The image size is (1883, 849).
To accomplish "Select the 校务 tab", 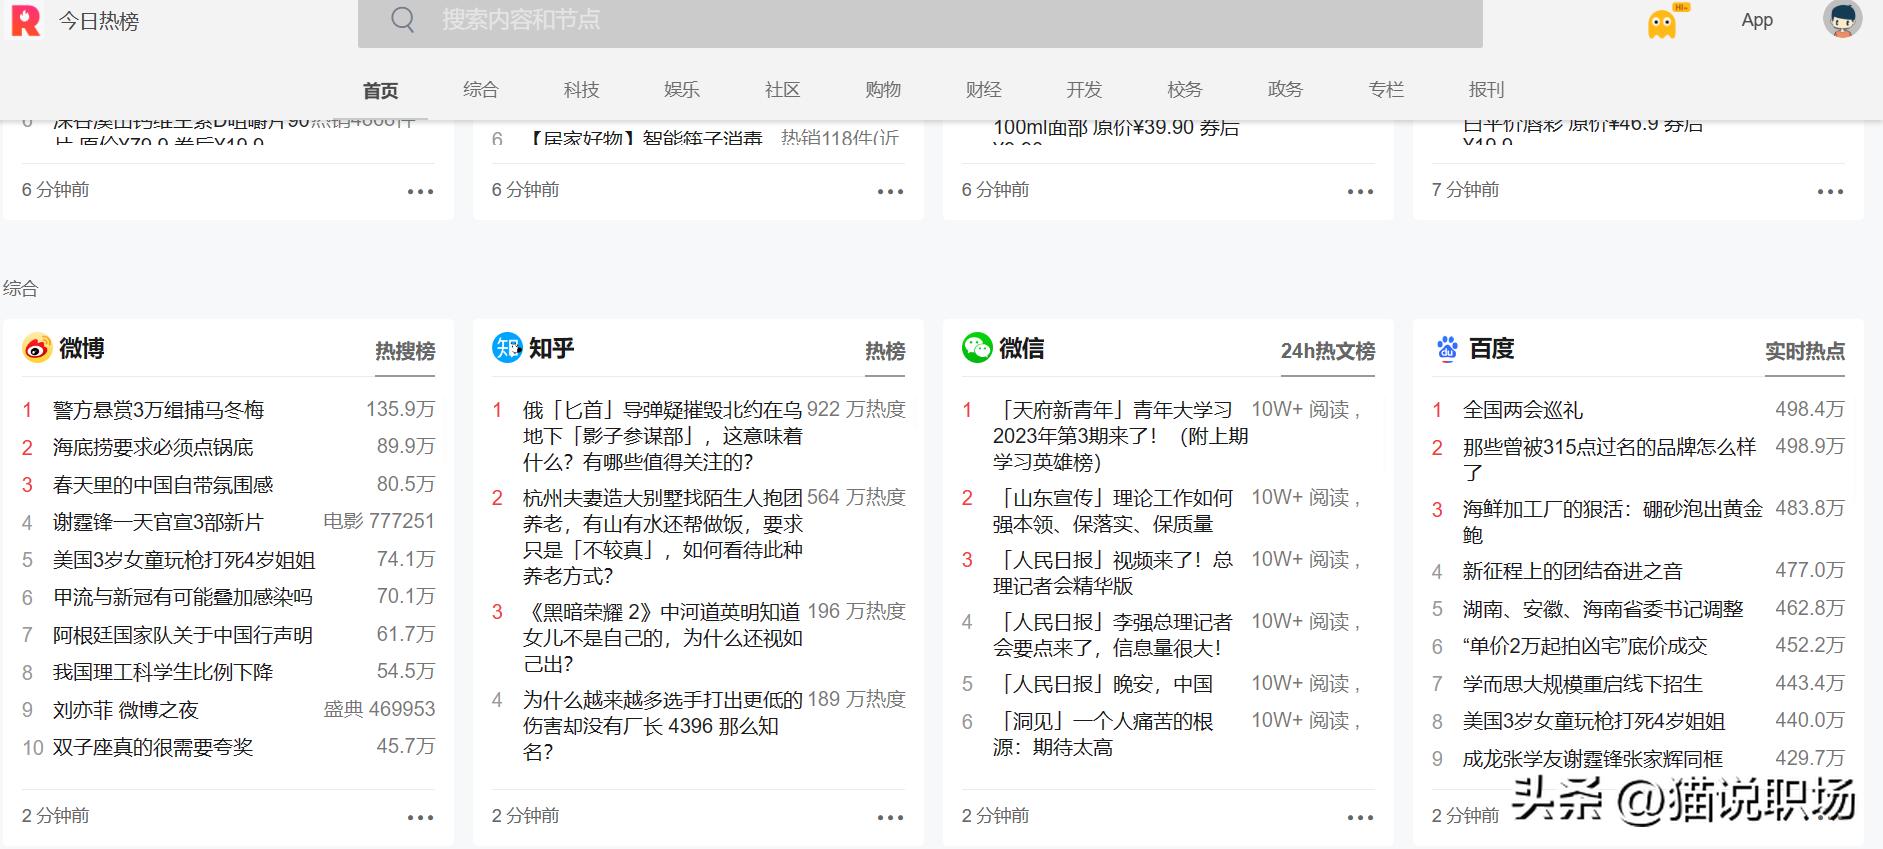I will [x=1185, y=90].
